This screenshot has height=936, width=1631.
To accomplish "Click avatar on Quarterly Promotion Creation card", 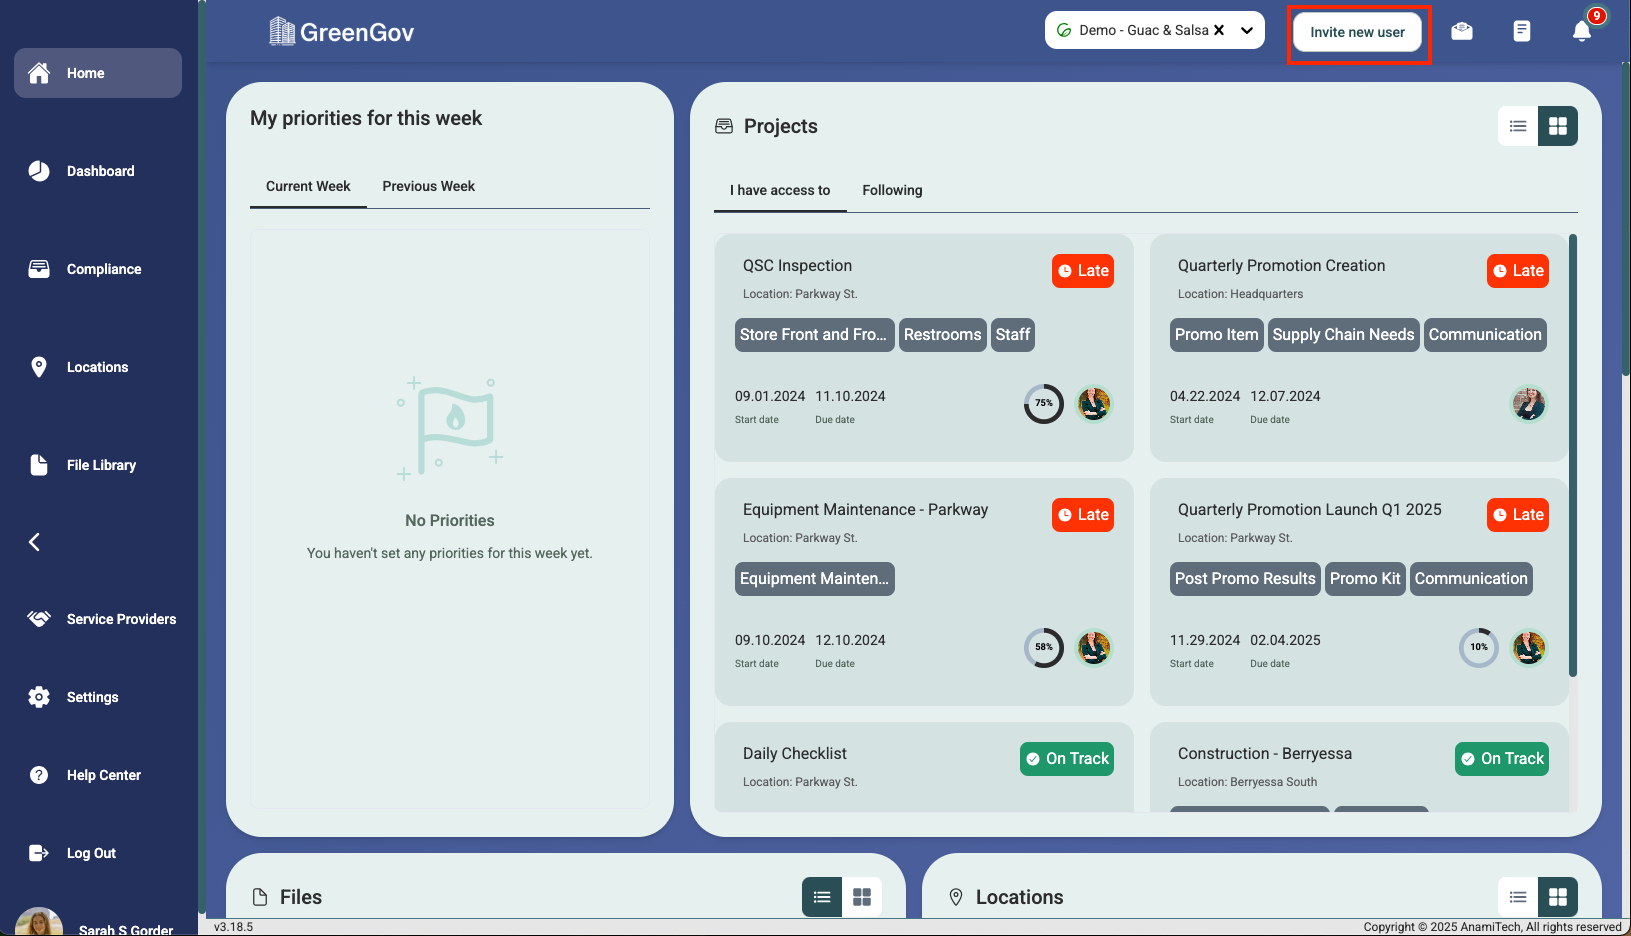I will tap(1529, 404).
